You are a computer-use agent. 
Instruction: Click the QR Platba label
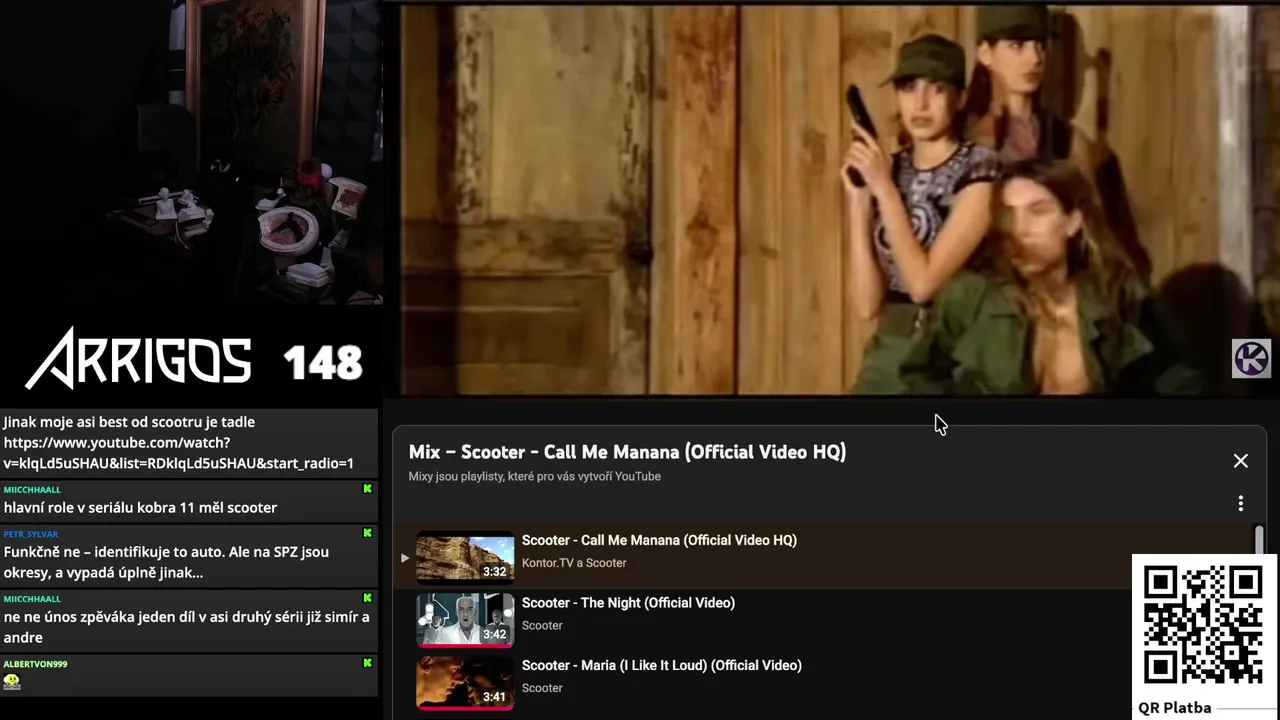(x=1175, y=708)
